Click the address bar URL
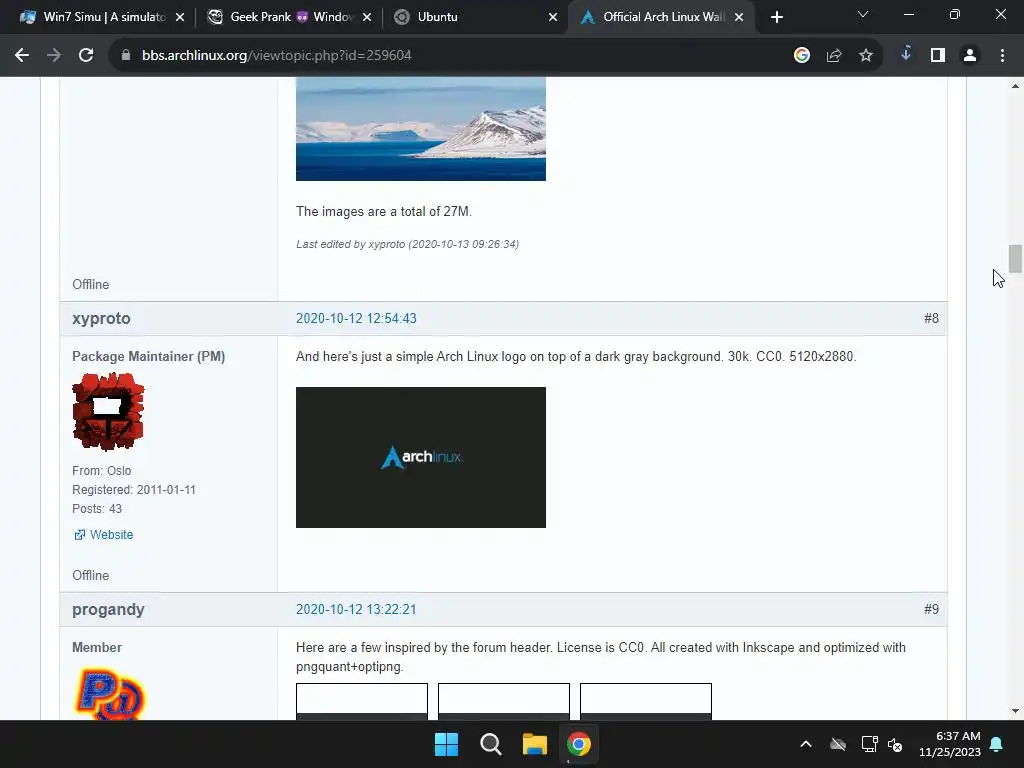Viewport: 1024px width, 768px height. 277,56
